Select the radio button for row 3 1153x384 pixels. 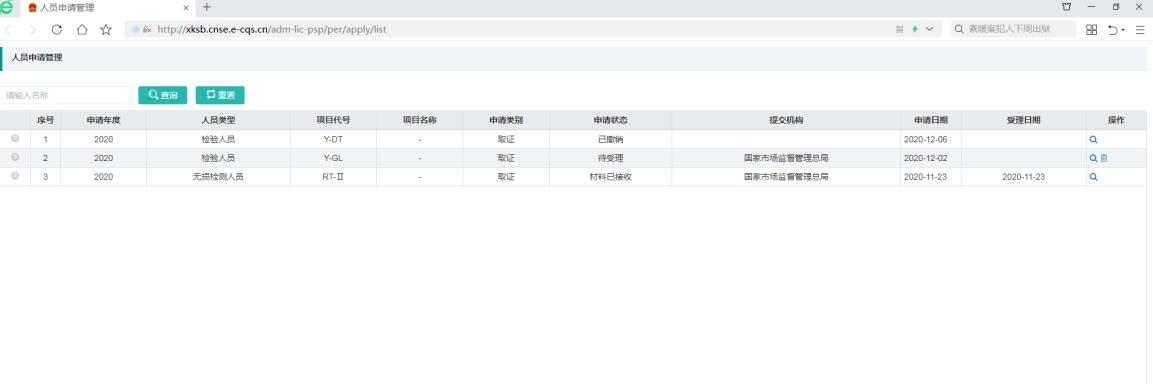(x=15, y=176)
